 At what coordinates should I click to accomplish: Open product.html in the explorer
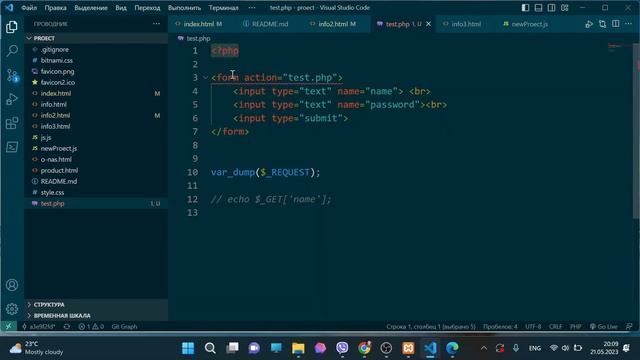[96, 170]
